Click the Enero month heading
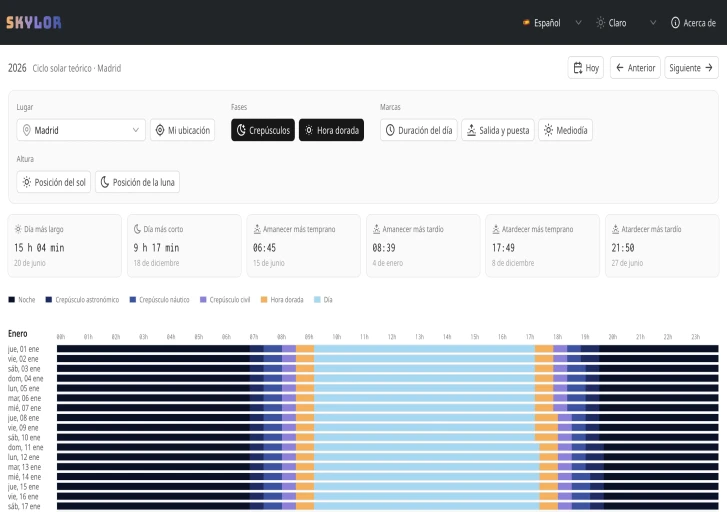This screenshot has width=727, height=512. pyautogui.click(x=18, y=334)
